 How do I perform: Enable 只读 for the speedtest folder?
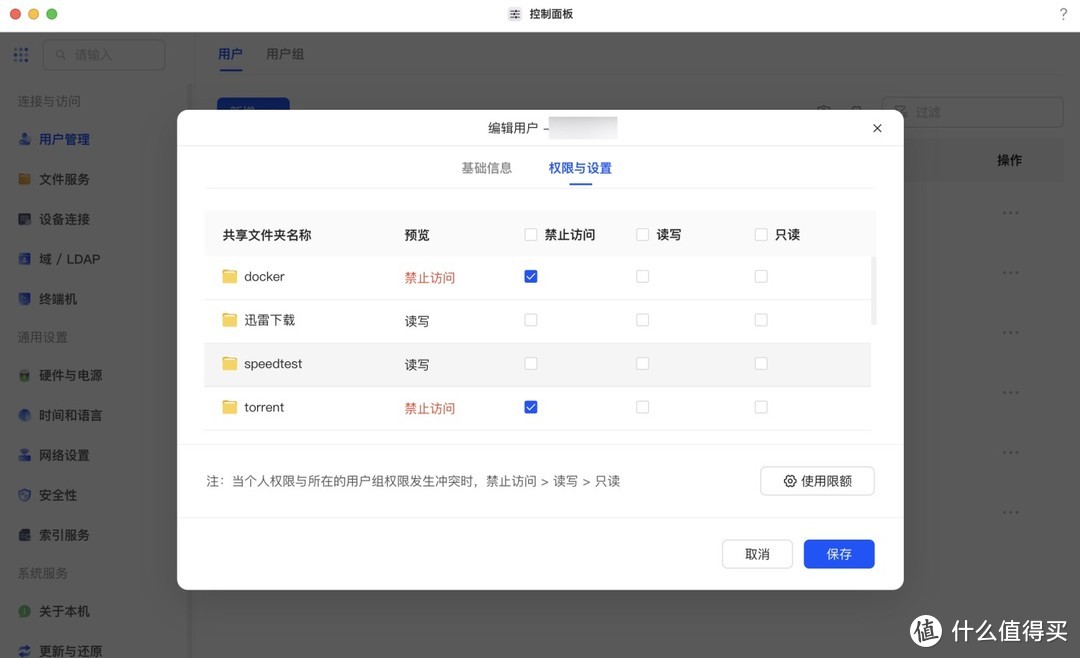tap(761, 364)
